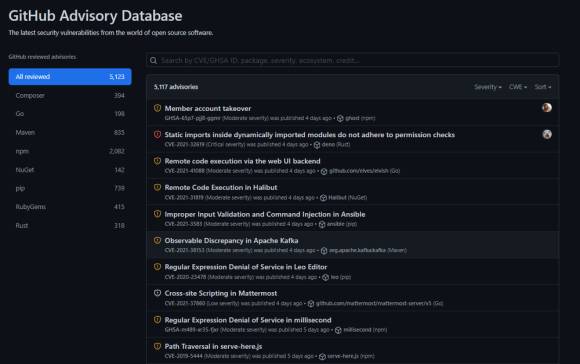Select the All reviewed filter

click(x=70, y=77)
